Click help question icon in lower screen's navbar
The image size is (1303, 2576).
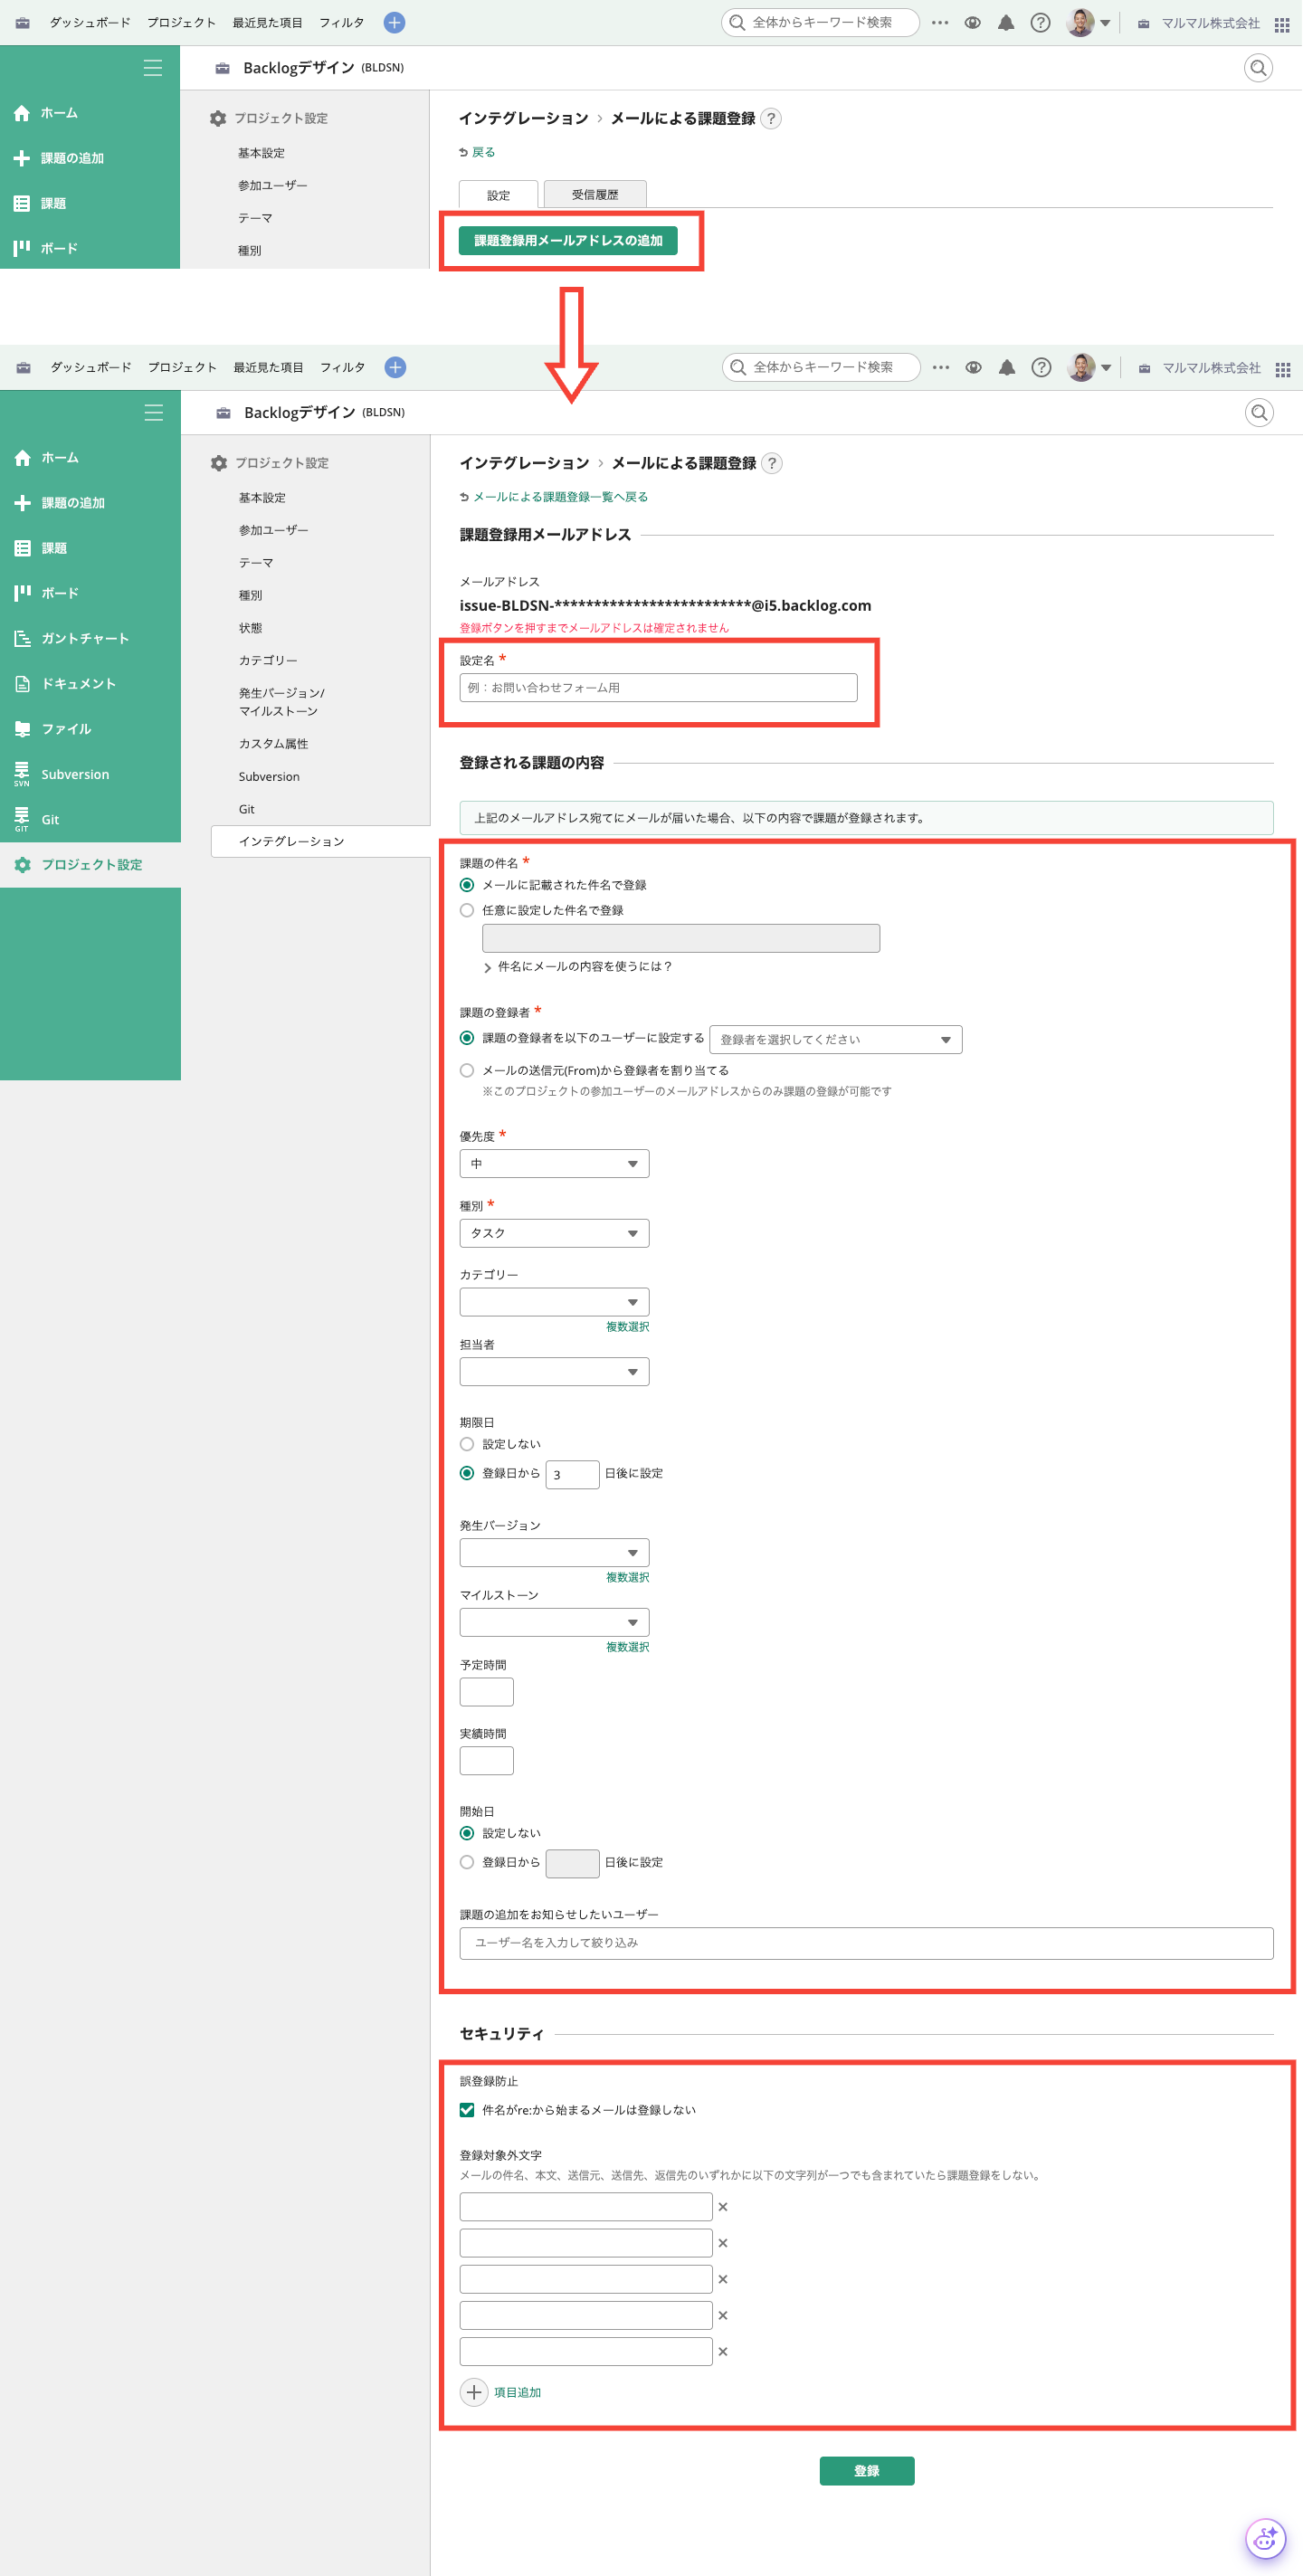[1042, 367]
